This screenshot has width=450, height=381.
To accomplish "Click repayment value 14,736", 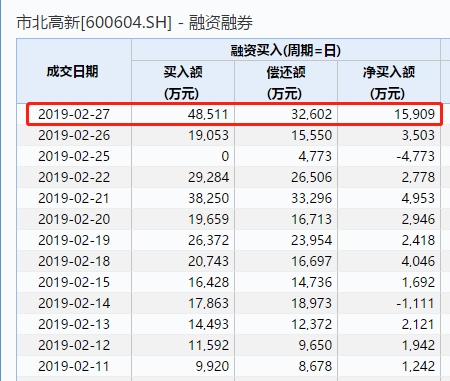I will point(311,282).
